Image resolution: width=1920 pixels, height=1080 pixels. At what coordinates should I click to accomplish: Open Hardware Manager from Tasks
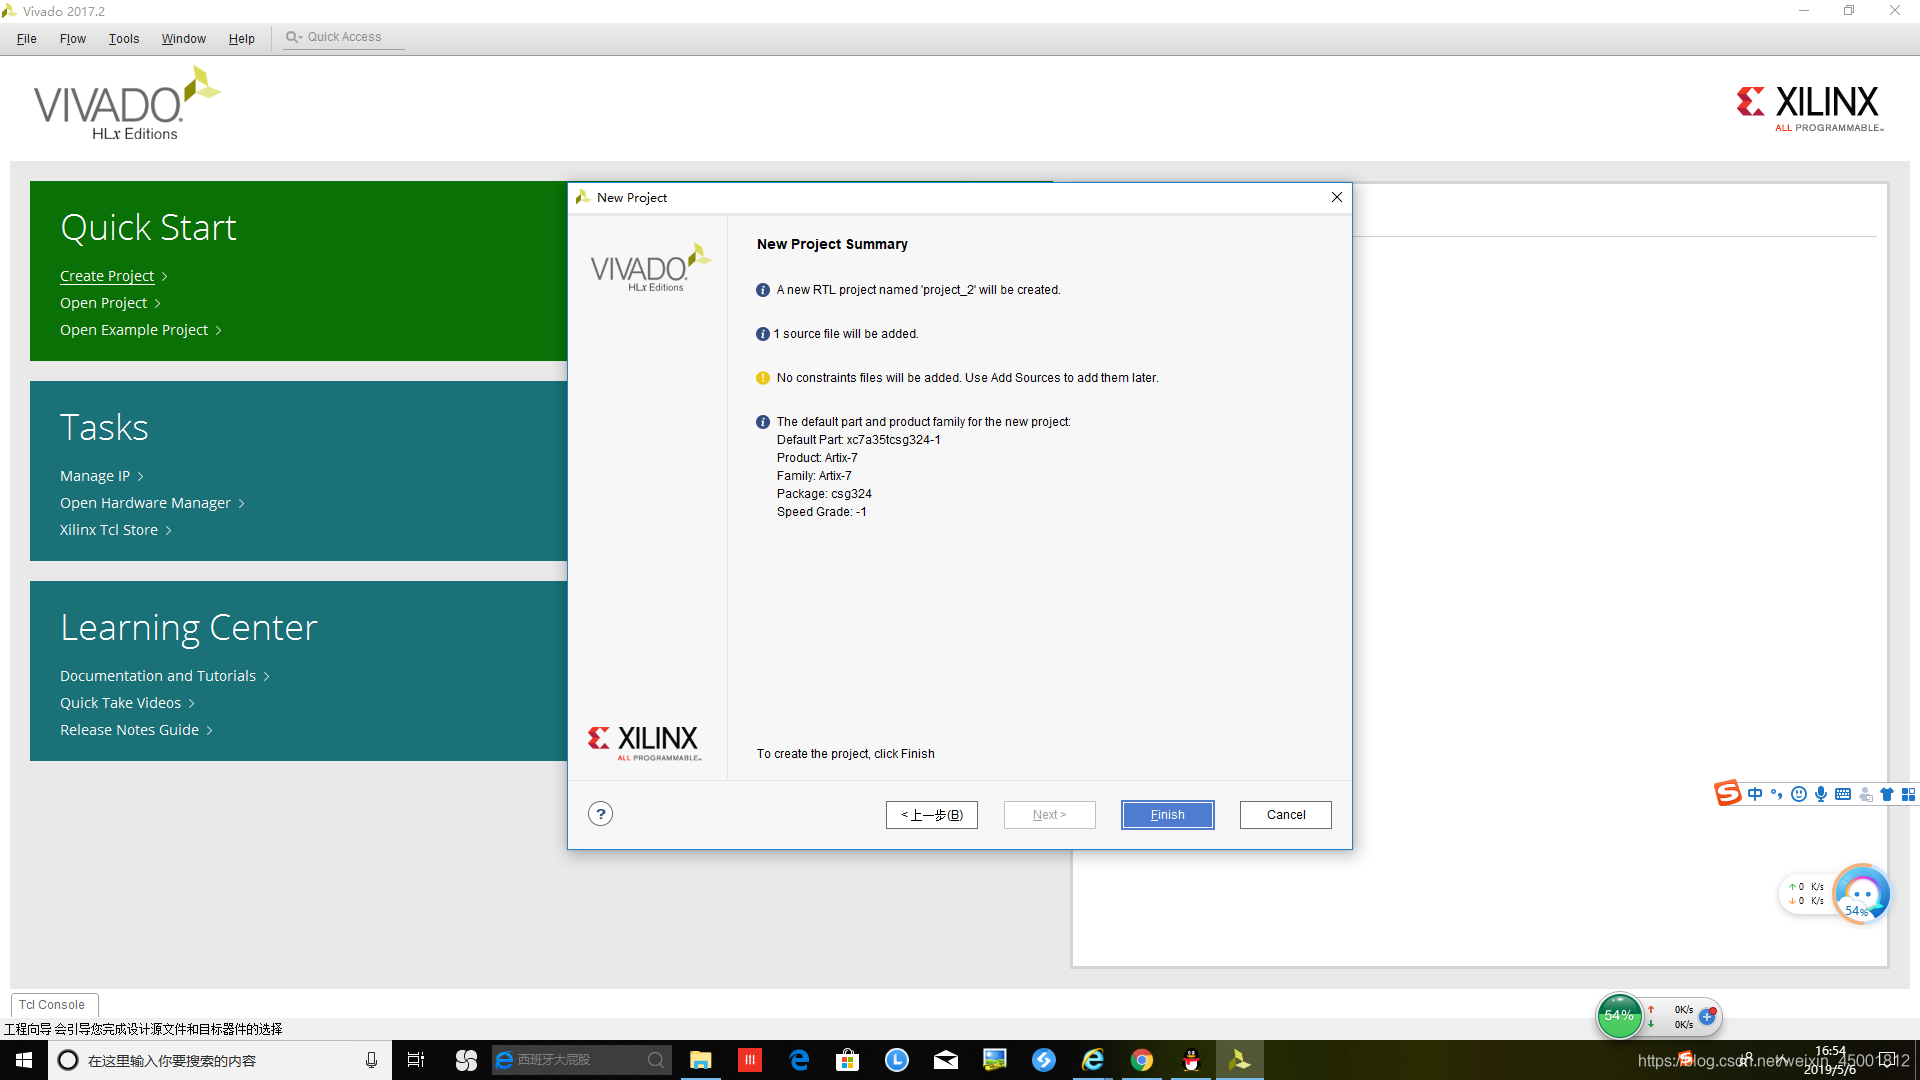coord(145,503)
